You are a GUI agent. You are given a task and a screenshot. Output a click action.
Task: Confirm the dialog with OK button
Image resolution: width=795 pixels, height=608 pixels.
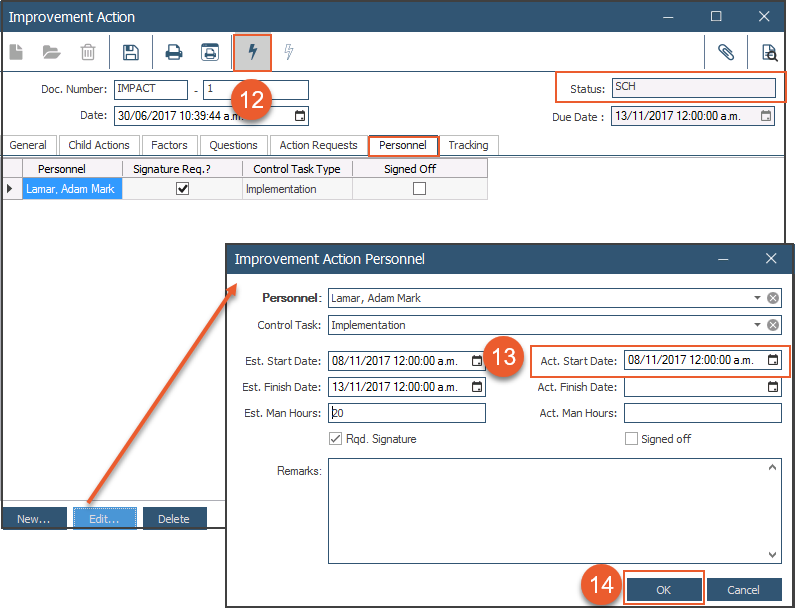coord(664,590)
